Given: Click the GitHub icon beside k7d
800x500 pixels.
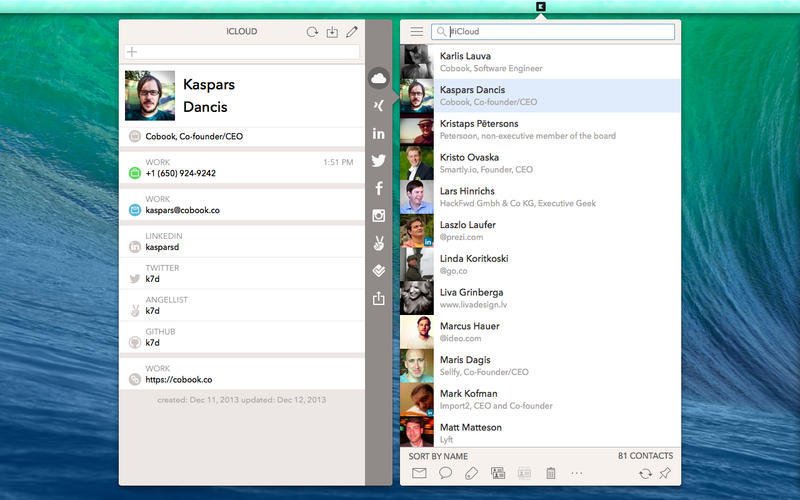Looking at the screenshot, I should click(135, 342).
